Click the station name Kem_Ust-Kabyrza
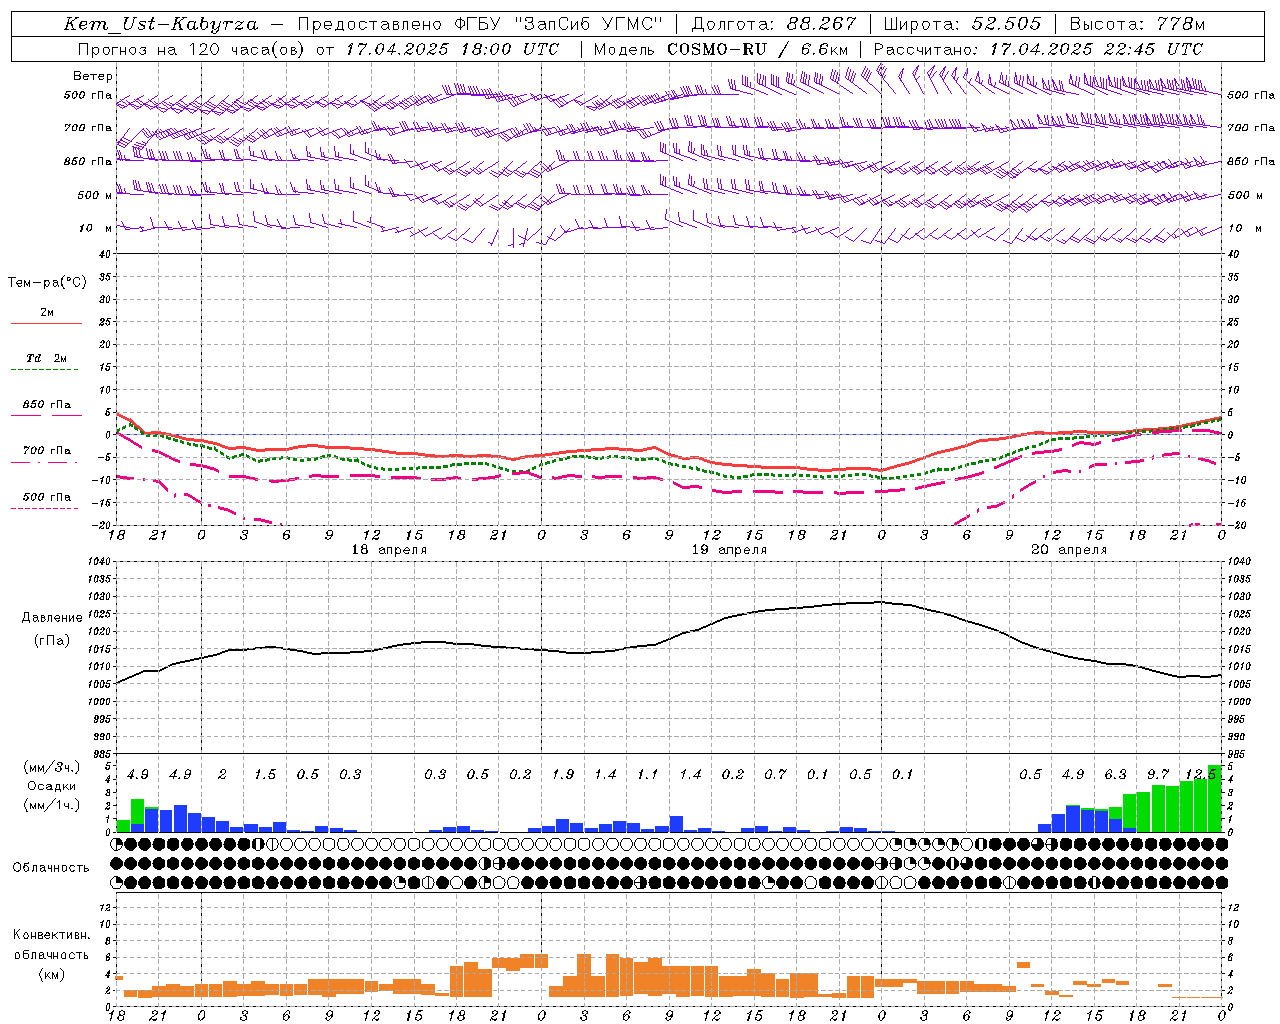1280x1024 pixels. click(x=161, y=24)
